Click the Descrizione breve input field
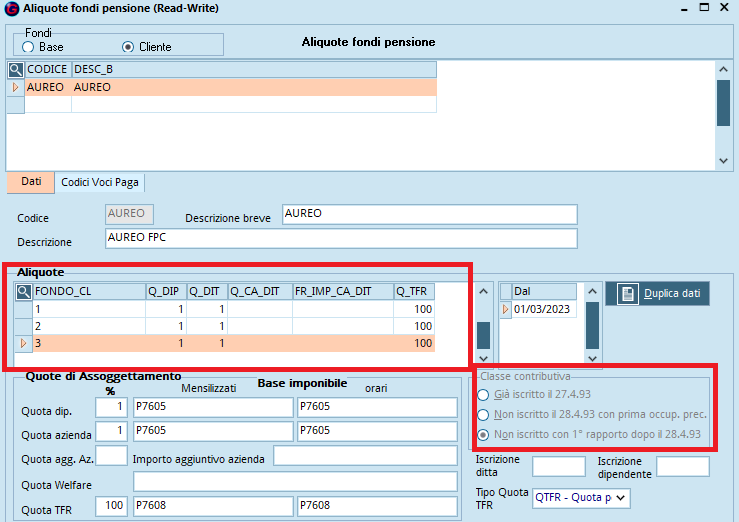The image size is (739, 522). (x=430, y=214)
